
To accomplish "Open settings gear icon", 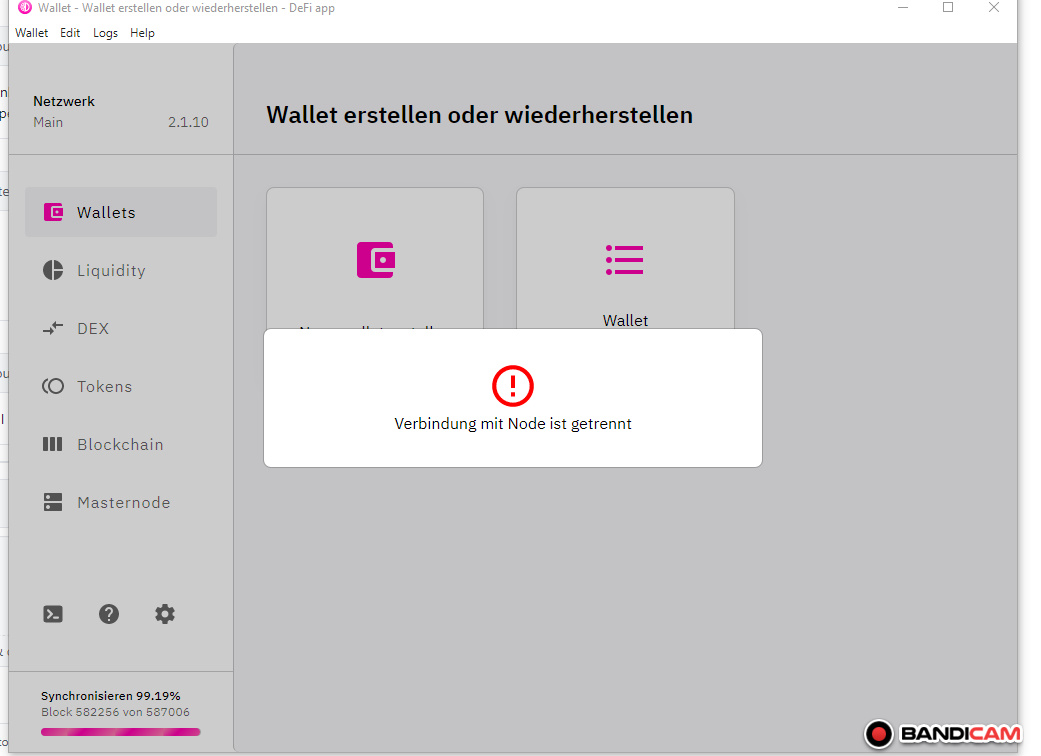I will pyautogui.click(x=165, y=614).
